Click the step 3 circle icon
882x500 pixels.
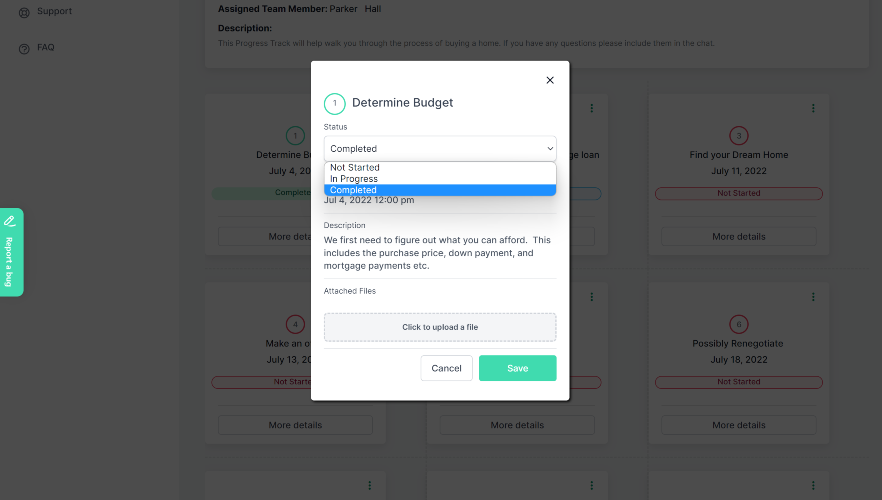[x=739, y=136]
